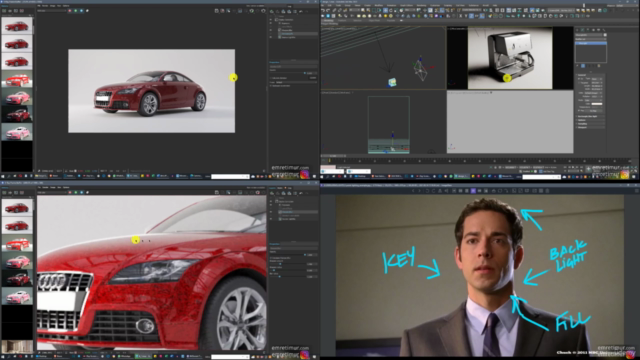
Task: Open the Modifiers menu in 3ds Max
Action: (379, 6)
